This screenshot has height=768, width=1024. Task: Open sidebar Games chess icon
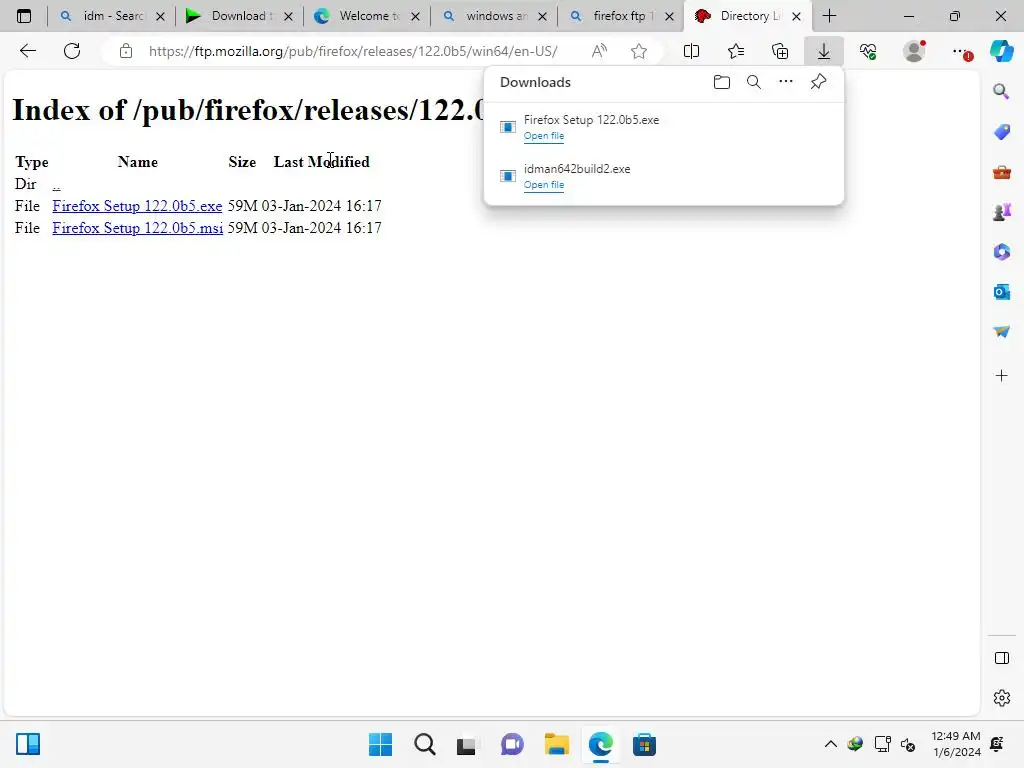[x=1001, y=212]
